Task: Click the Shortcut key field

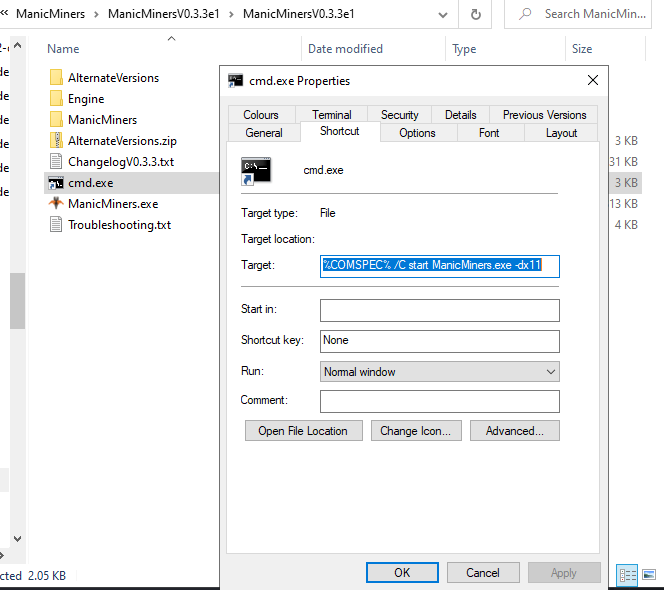Action: coord(440,341)
